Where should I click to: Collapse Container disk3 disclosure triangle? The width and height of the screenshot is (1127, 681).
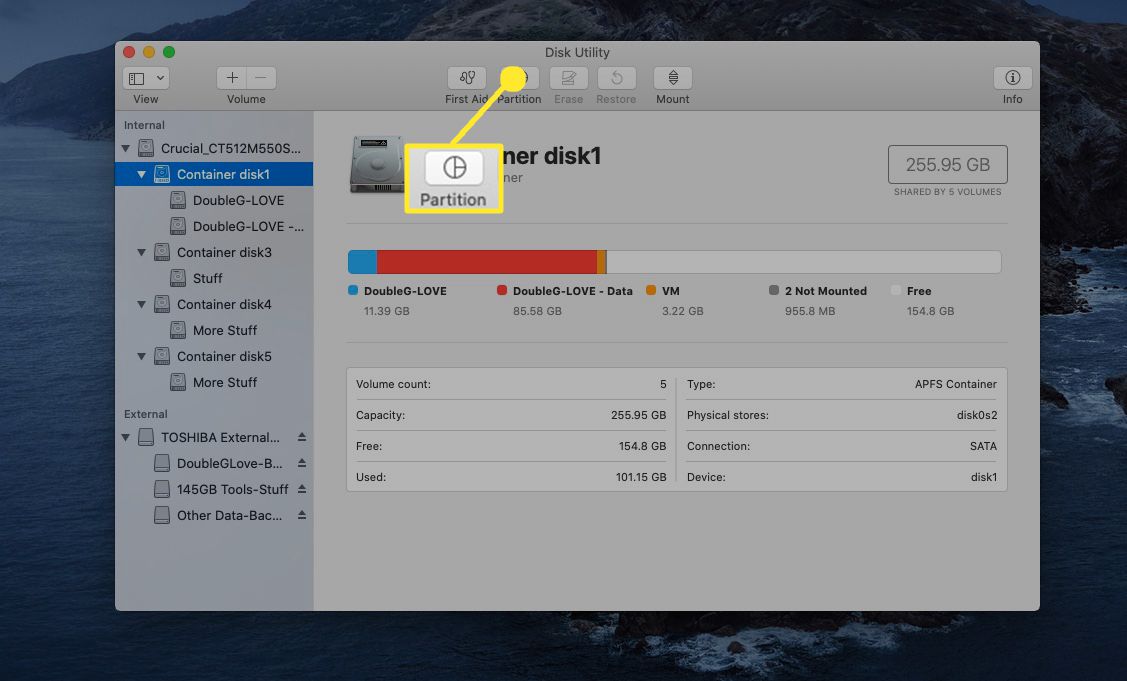(142, 253)
